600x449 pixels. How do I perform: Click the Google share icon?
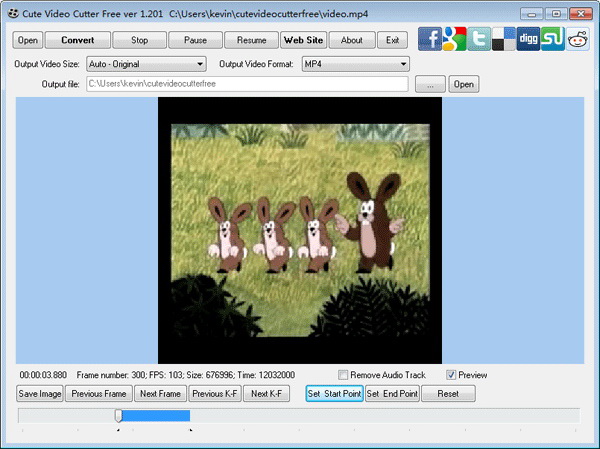pos(455,39)
